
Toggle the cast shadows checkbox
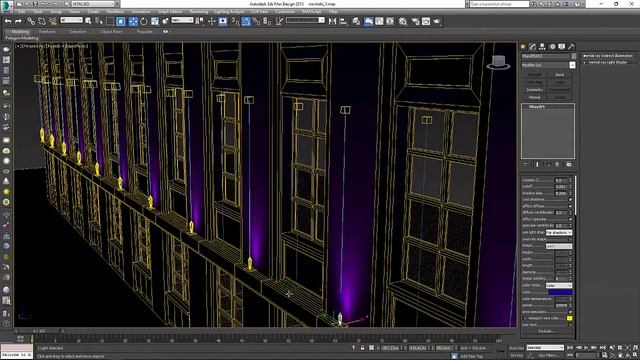(571, 200)
